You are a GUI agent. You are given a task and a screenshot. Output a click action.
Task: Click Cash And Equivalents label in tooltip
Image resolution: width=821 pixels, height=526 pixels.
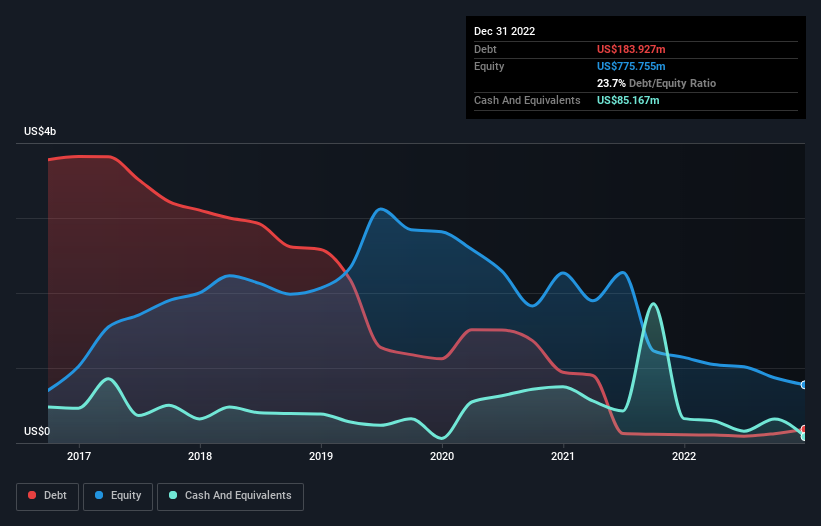point(527,100)
